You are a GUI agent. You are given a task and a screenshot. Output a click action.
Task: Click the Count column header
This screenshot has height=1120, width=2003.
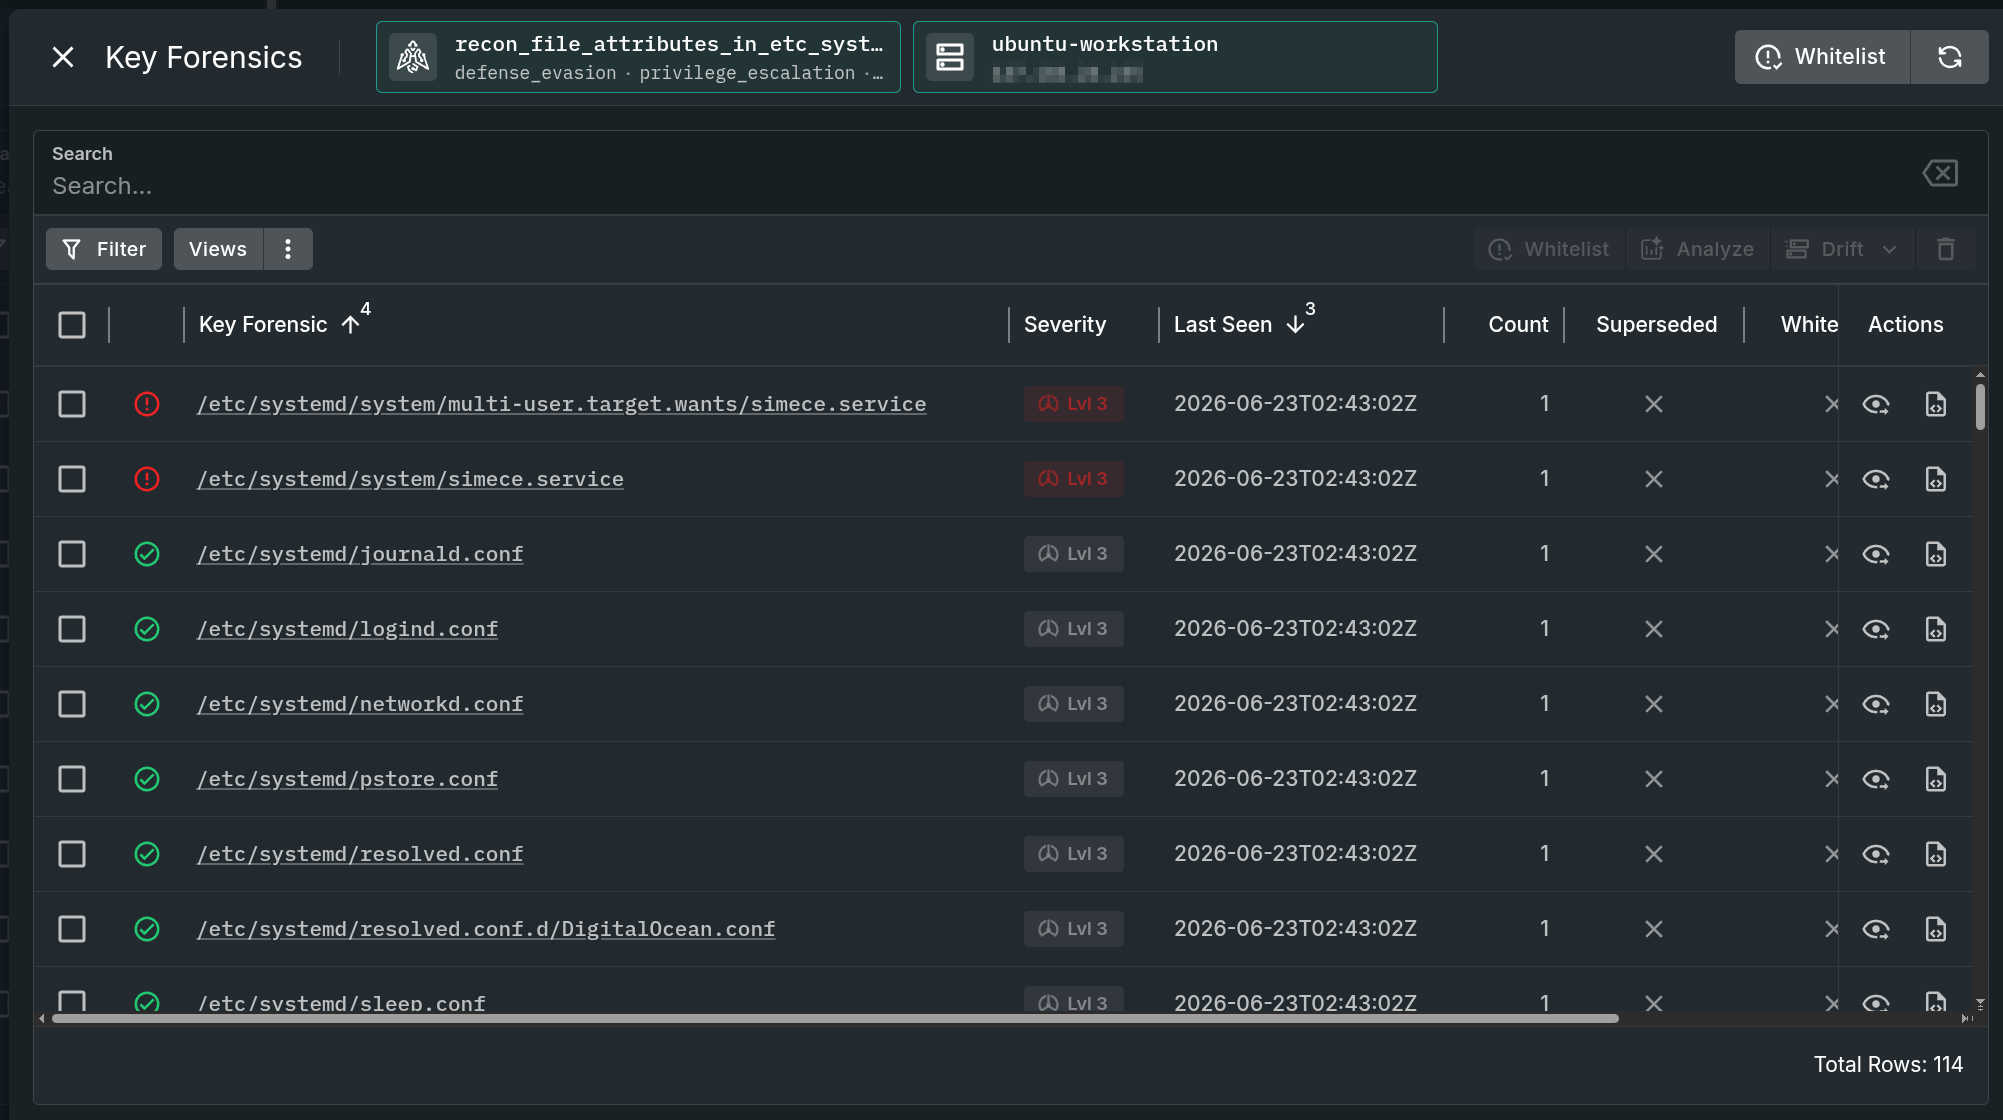coord(1518,325)
